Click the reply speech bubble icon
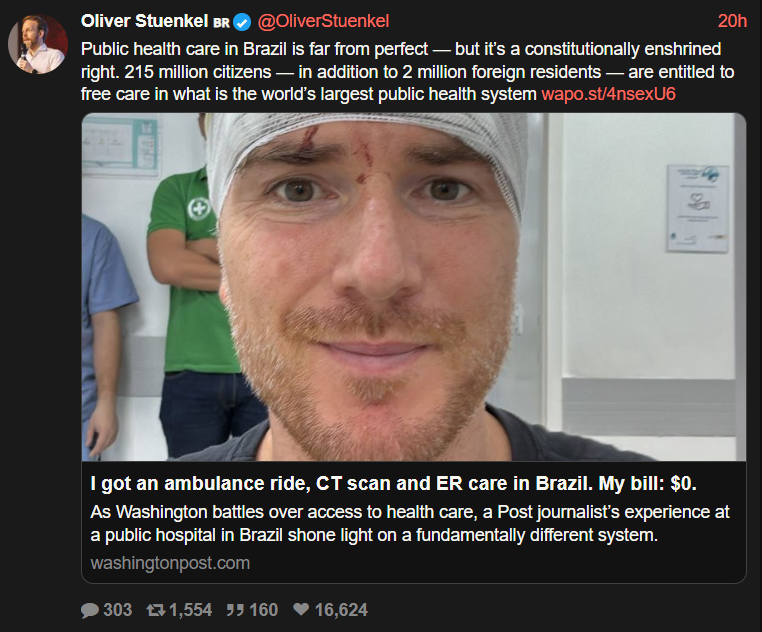 (90, 610)
